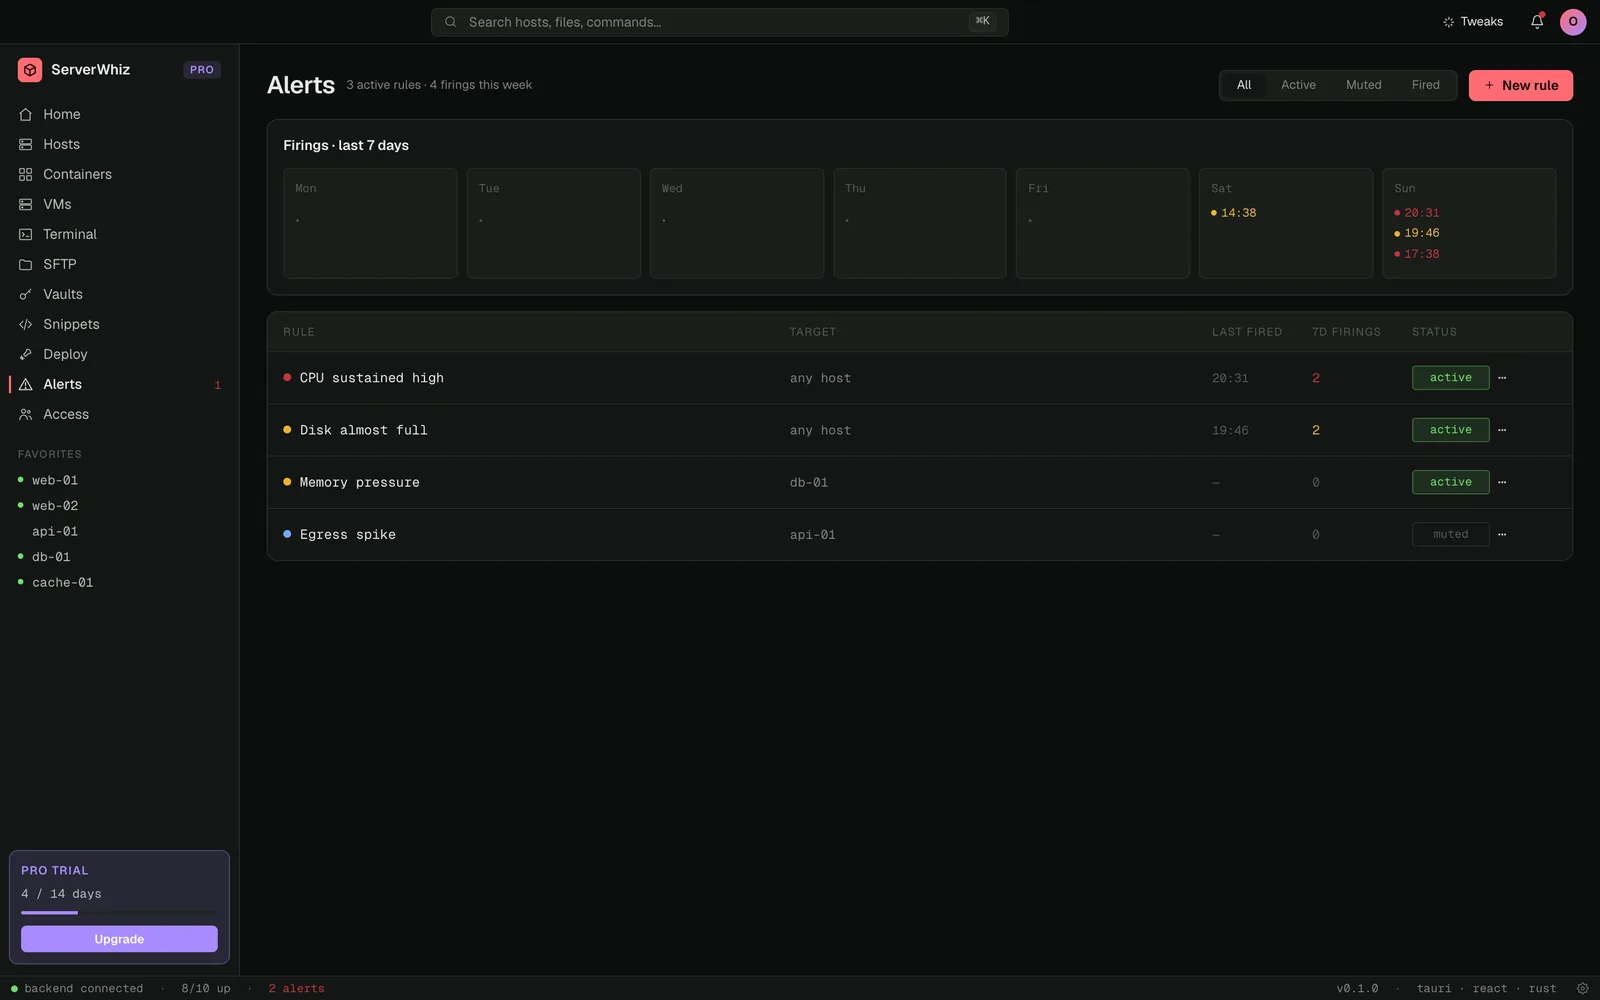Open SFTP file browser
This screenshot has width=1600, height=1000.
[x=119, y=264]
